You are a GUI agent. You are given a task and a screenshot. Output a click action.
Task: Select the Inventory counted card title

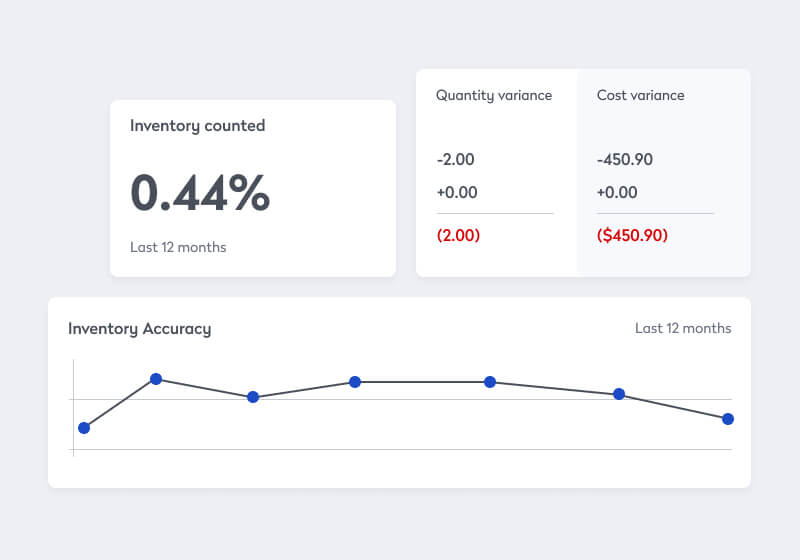tap(197, 126)
